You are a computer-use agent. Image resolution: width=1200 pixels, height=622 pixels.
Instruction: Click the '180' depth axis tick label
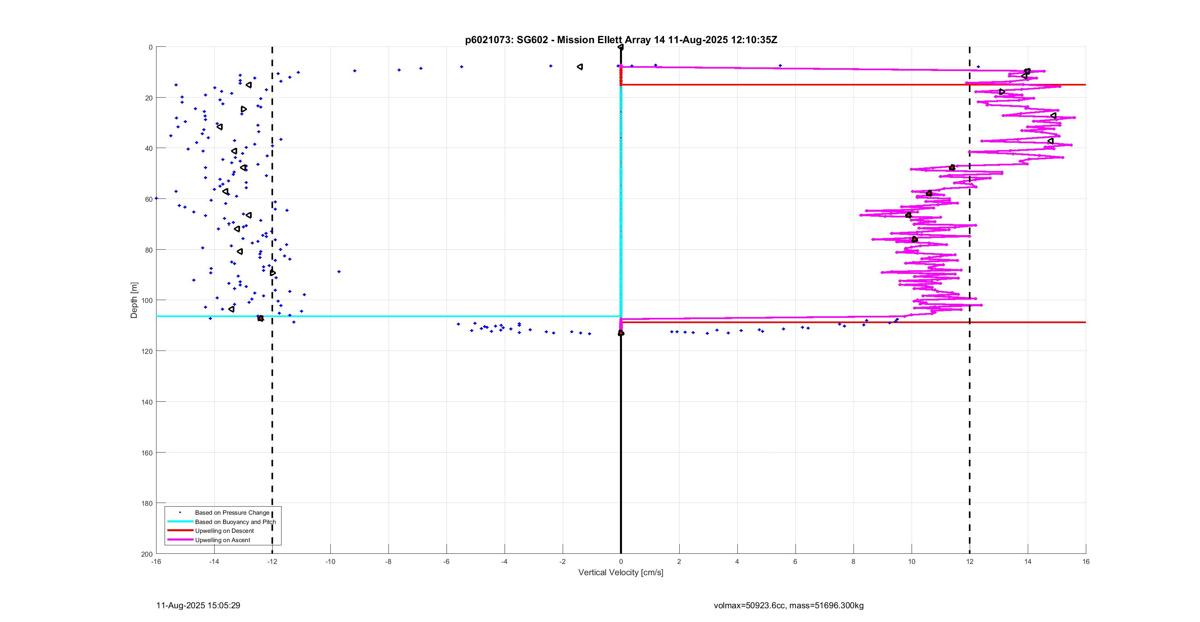point(146,503)
